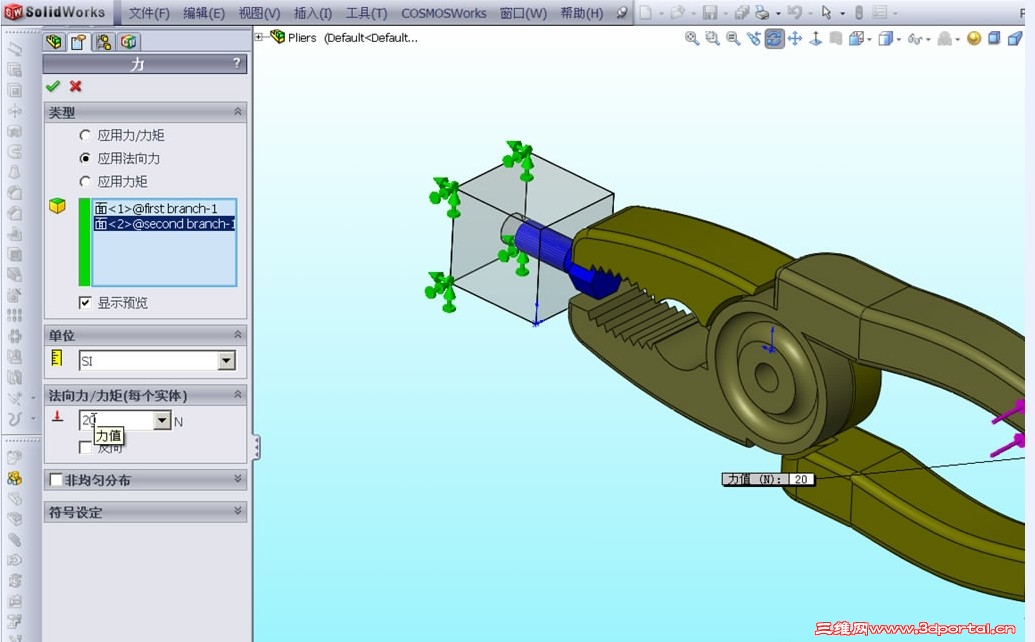Click the 力值 (N) callout value box

[801, 479]
